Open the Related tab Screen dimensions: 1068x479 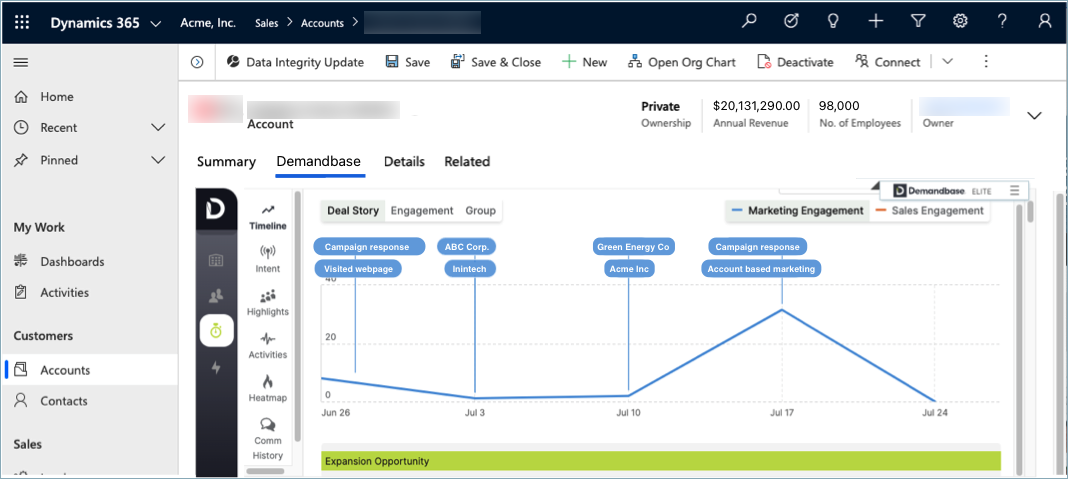467,161
